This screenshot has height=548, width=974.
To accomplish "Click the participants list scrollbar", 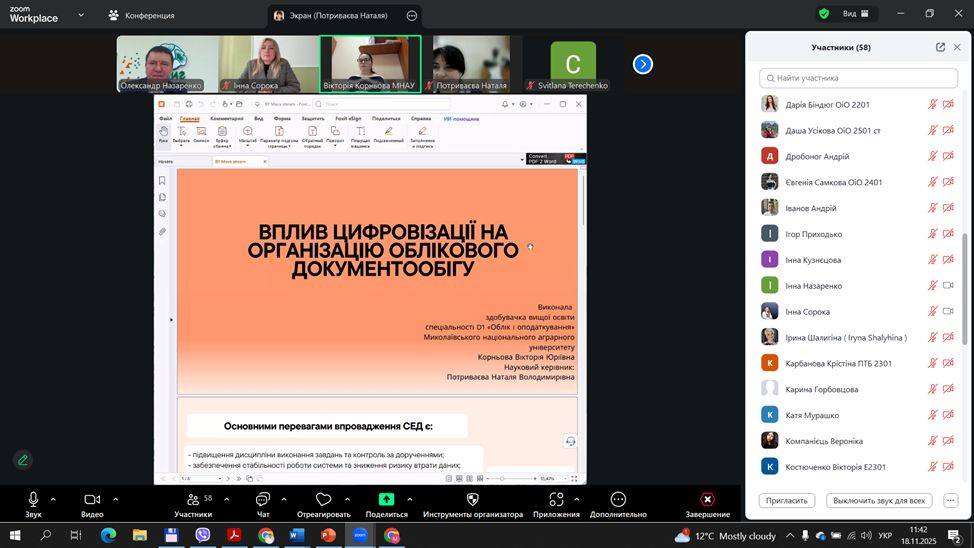I will click(x=965, y=289).
